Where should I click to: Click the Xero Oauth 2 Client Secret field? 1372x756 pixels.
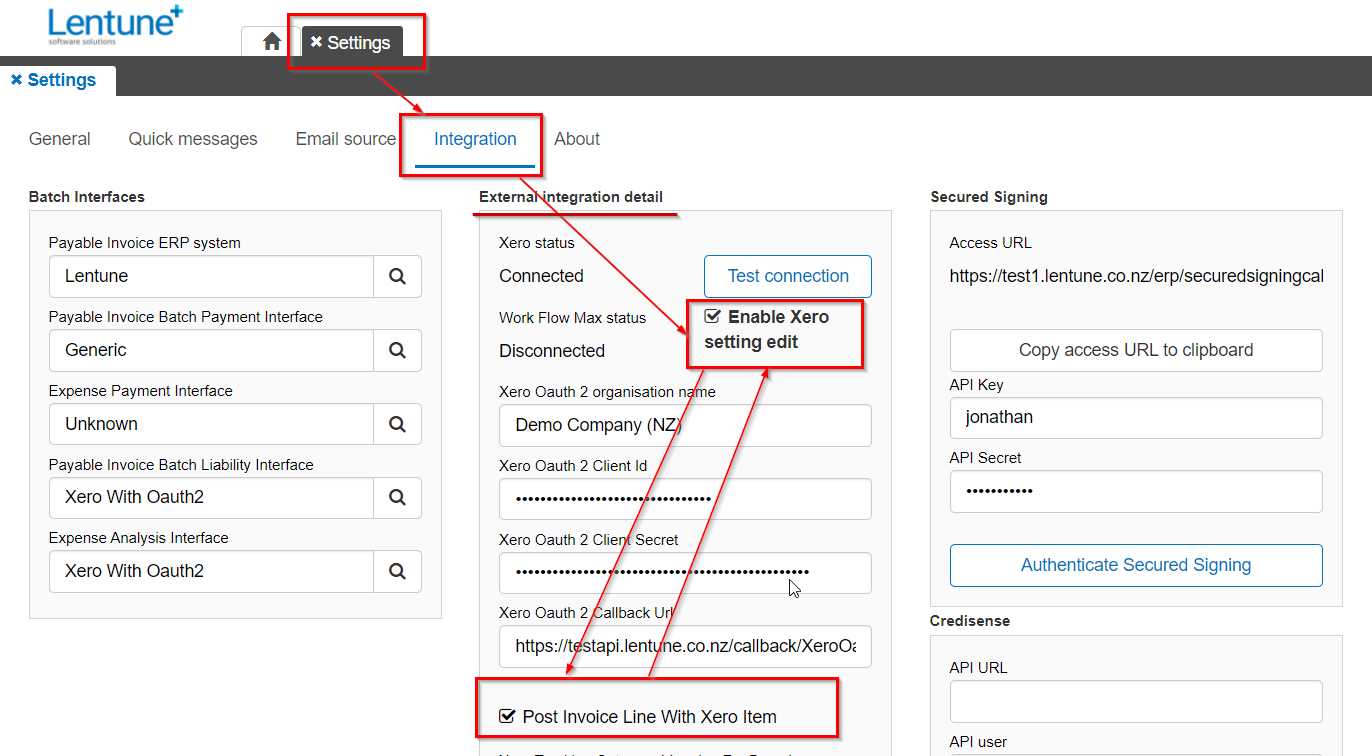tap(685, 573)
